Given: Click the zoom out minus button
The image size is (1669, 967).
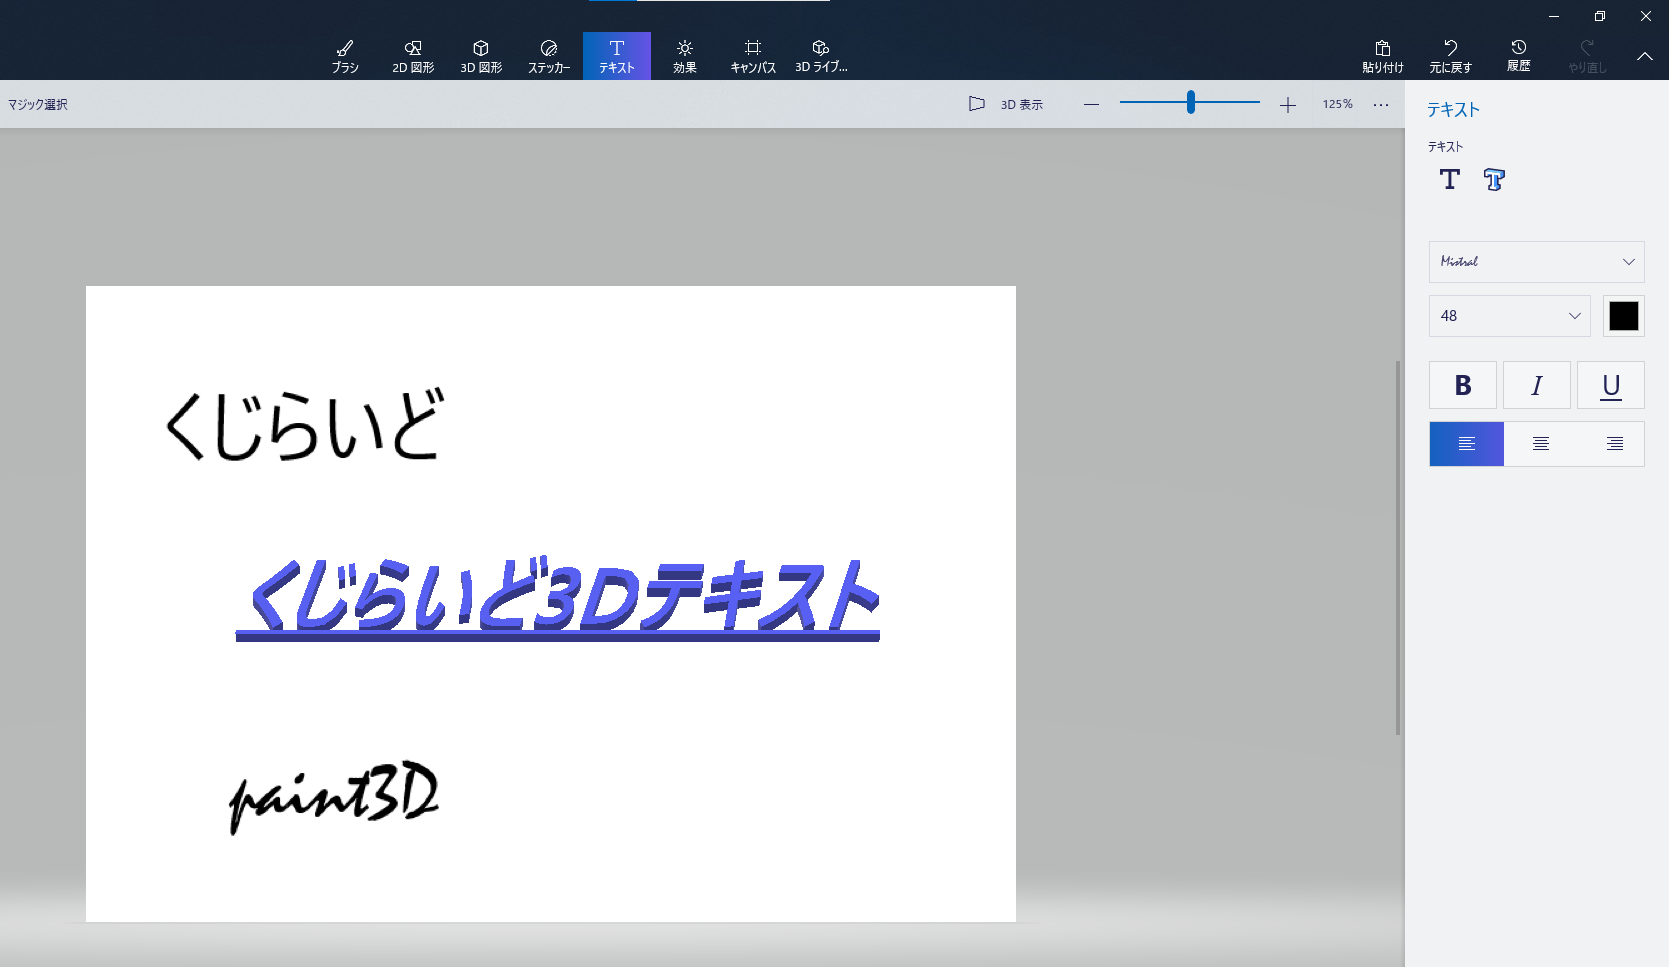Looking at the screenshot, I should coord(1091,104).
